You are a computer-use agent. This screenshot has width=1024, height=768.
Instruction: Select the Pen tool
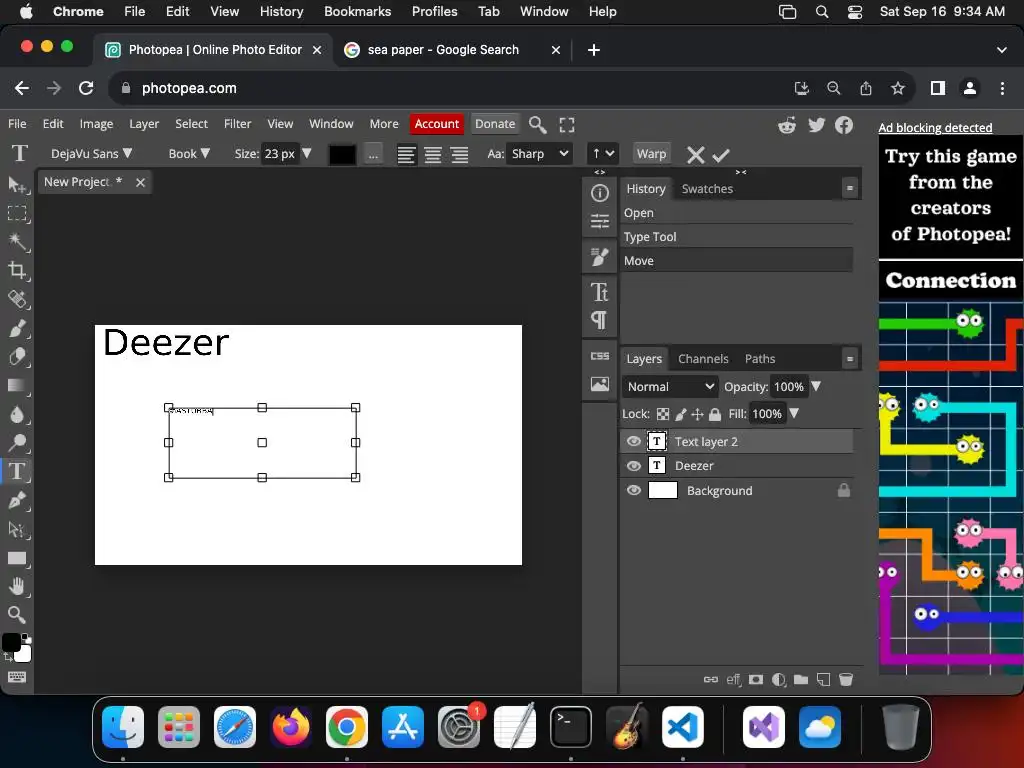click(x=17, y=500)
